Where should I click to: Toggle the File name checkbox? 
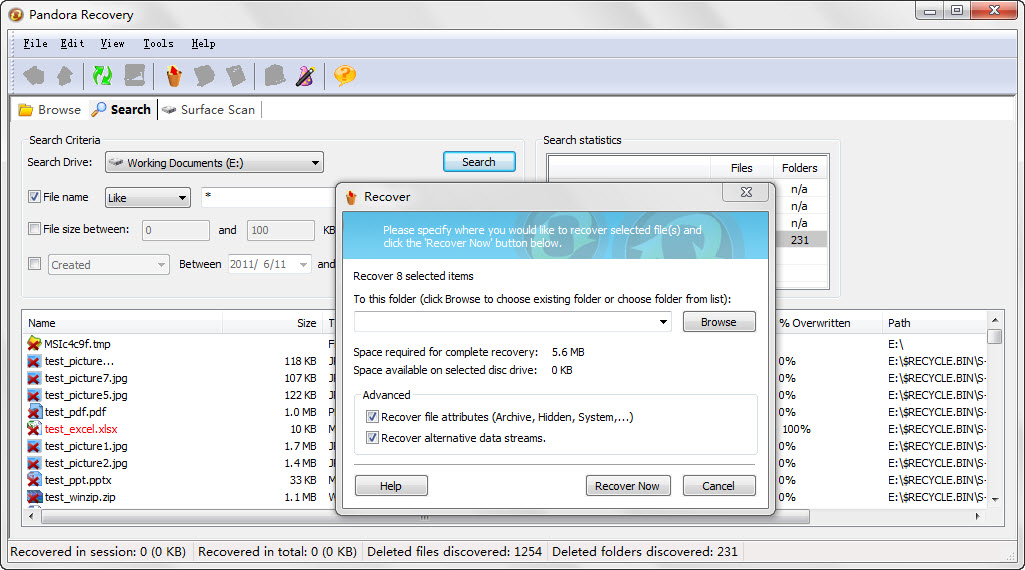(35, 196)
